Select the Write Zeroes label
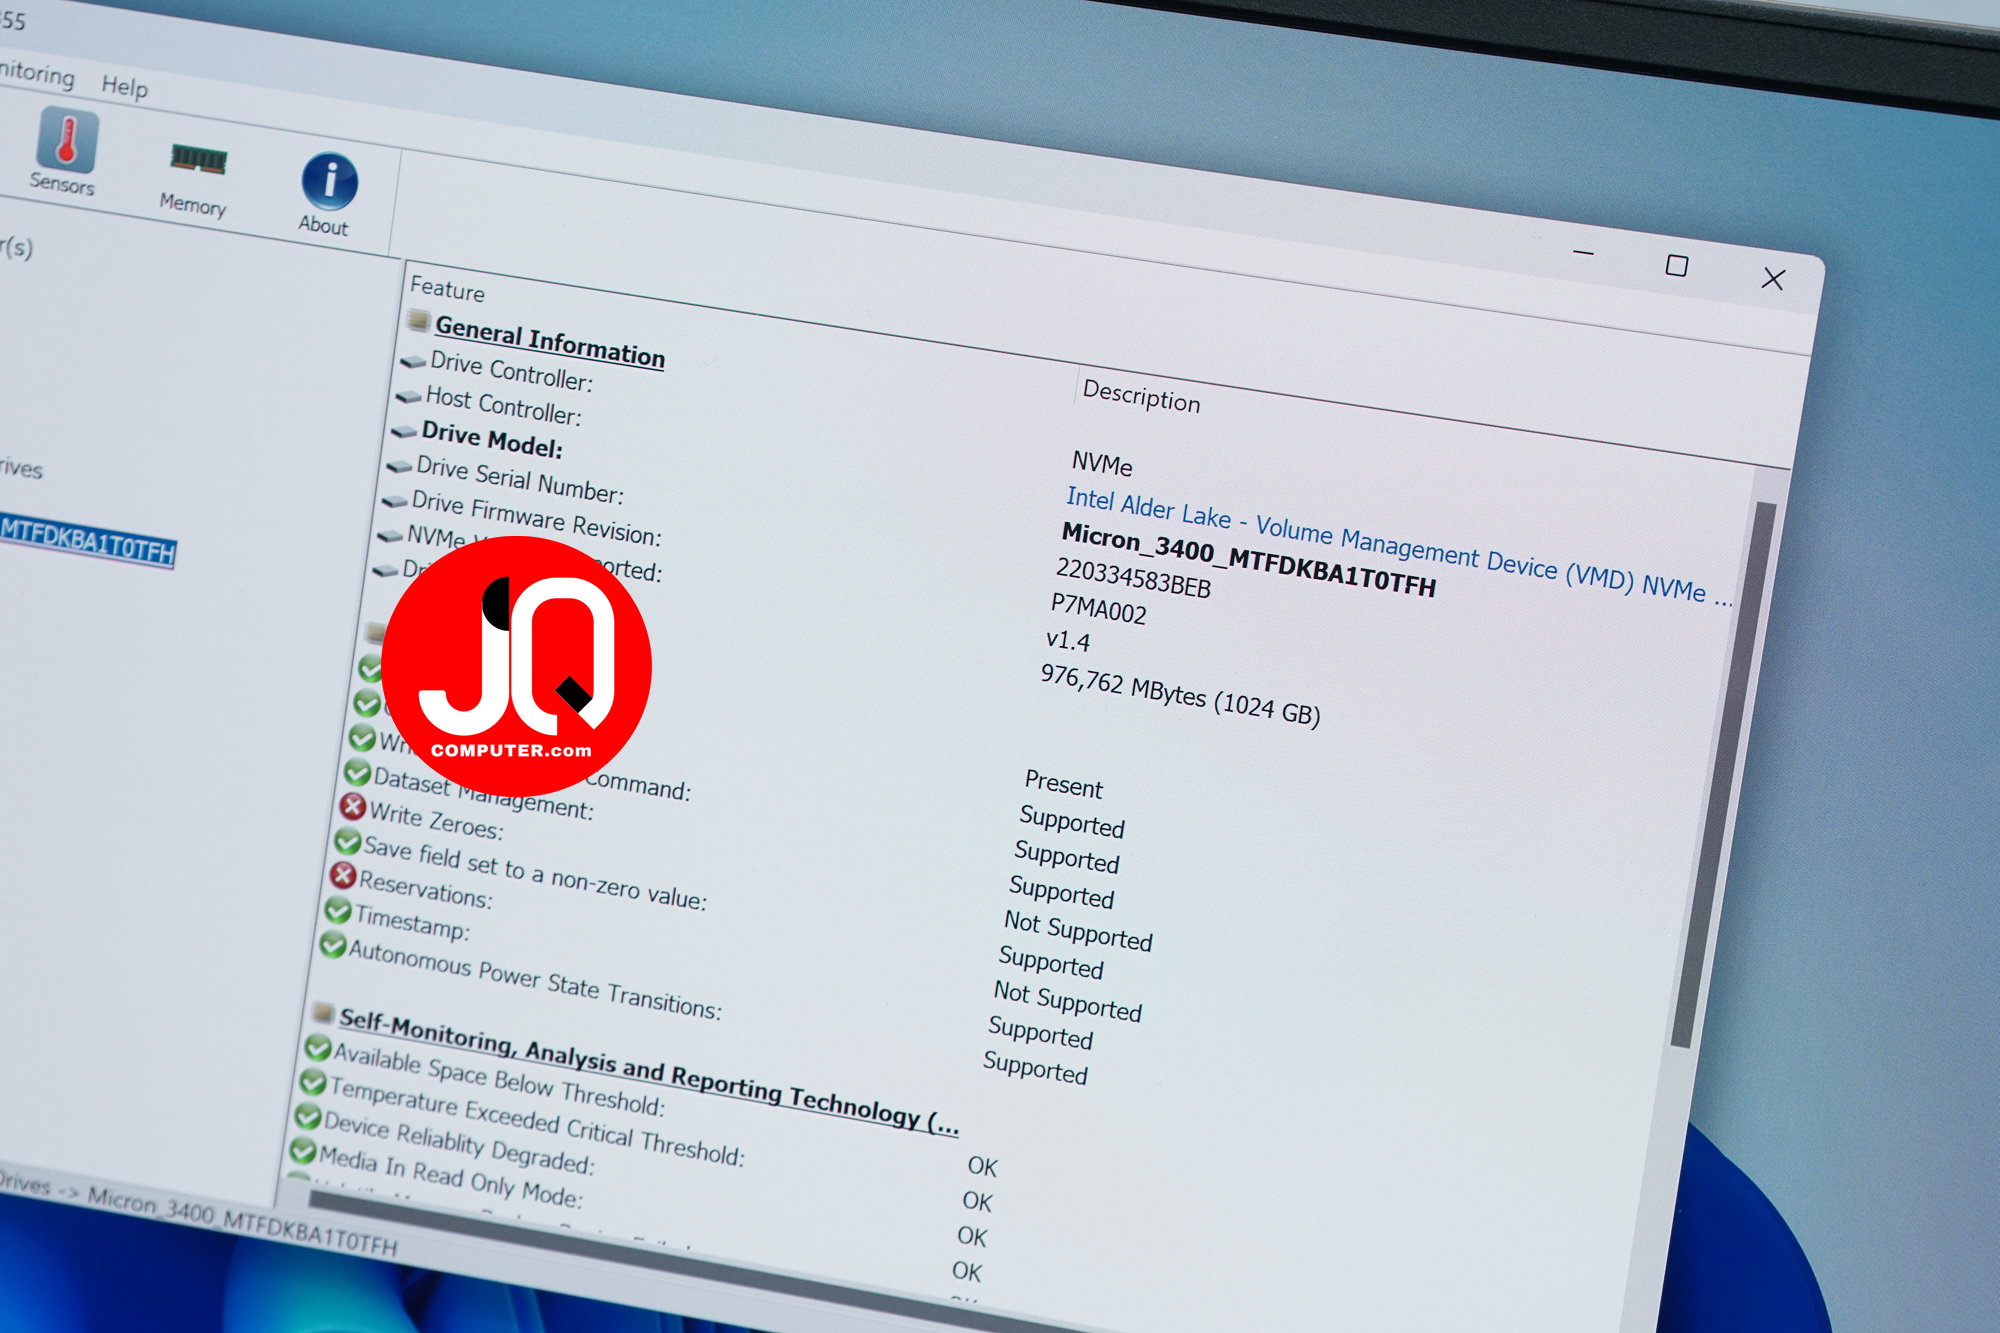This screenshot has height=1333, width=2000. [436, 821]
